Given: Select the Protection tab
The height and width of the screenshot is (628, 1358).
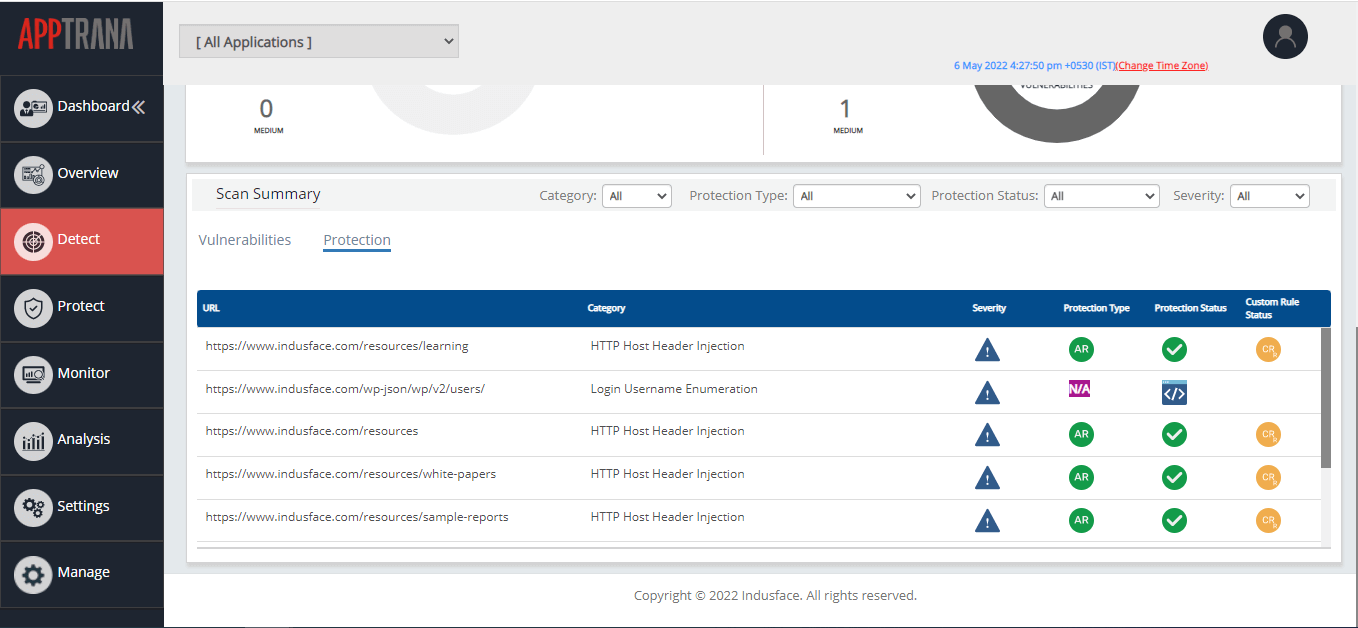Looking at the screenshot, I should click(x=357, y=240).
